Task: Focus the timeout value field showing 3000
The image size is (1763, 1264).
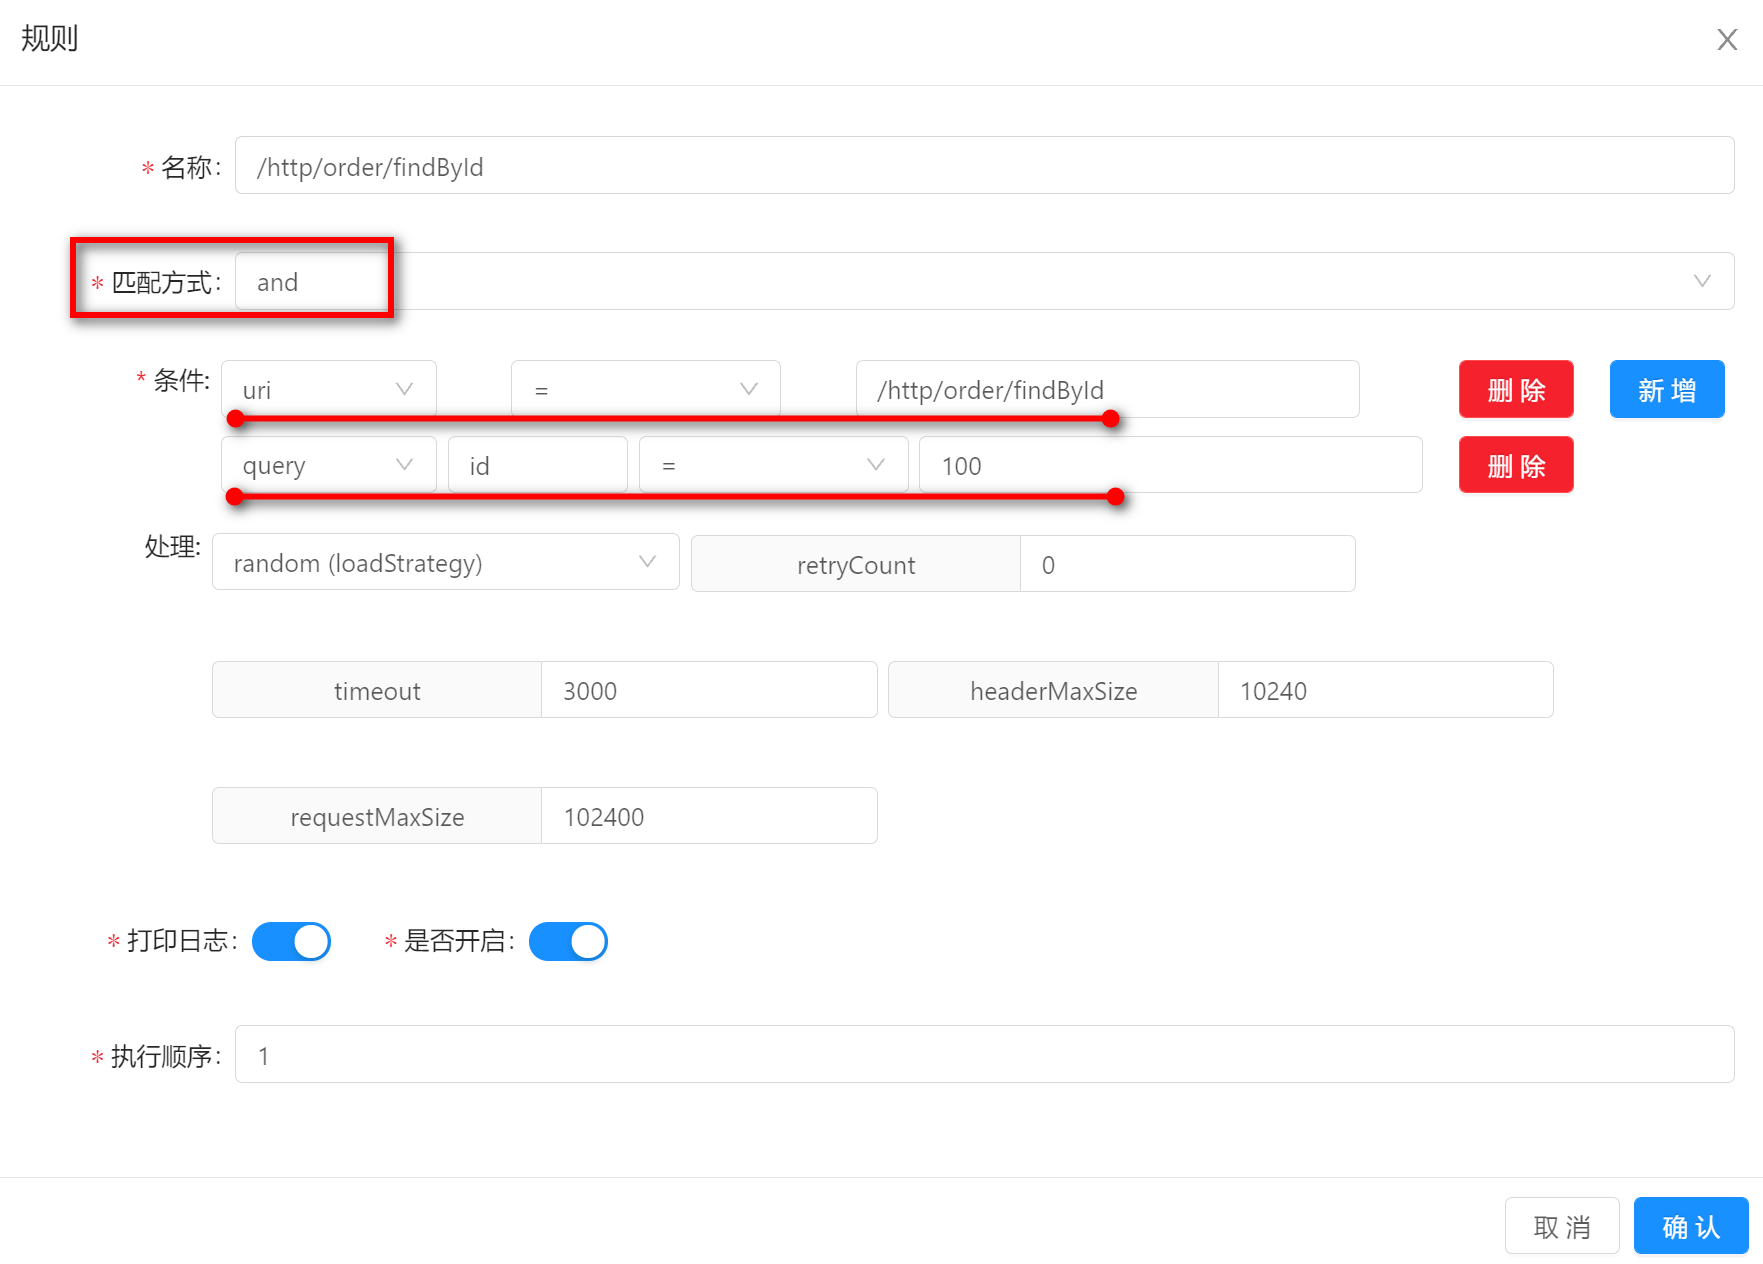Action: tap(708, 690)
